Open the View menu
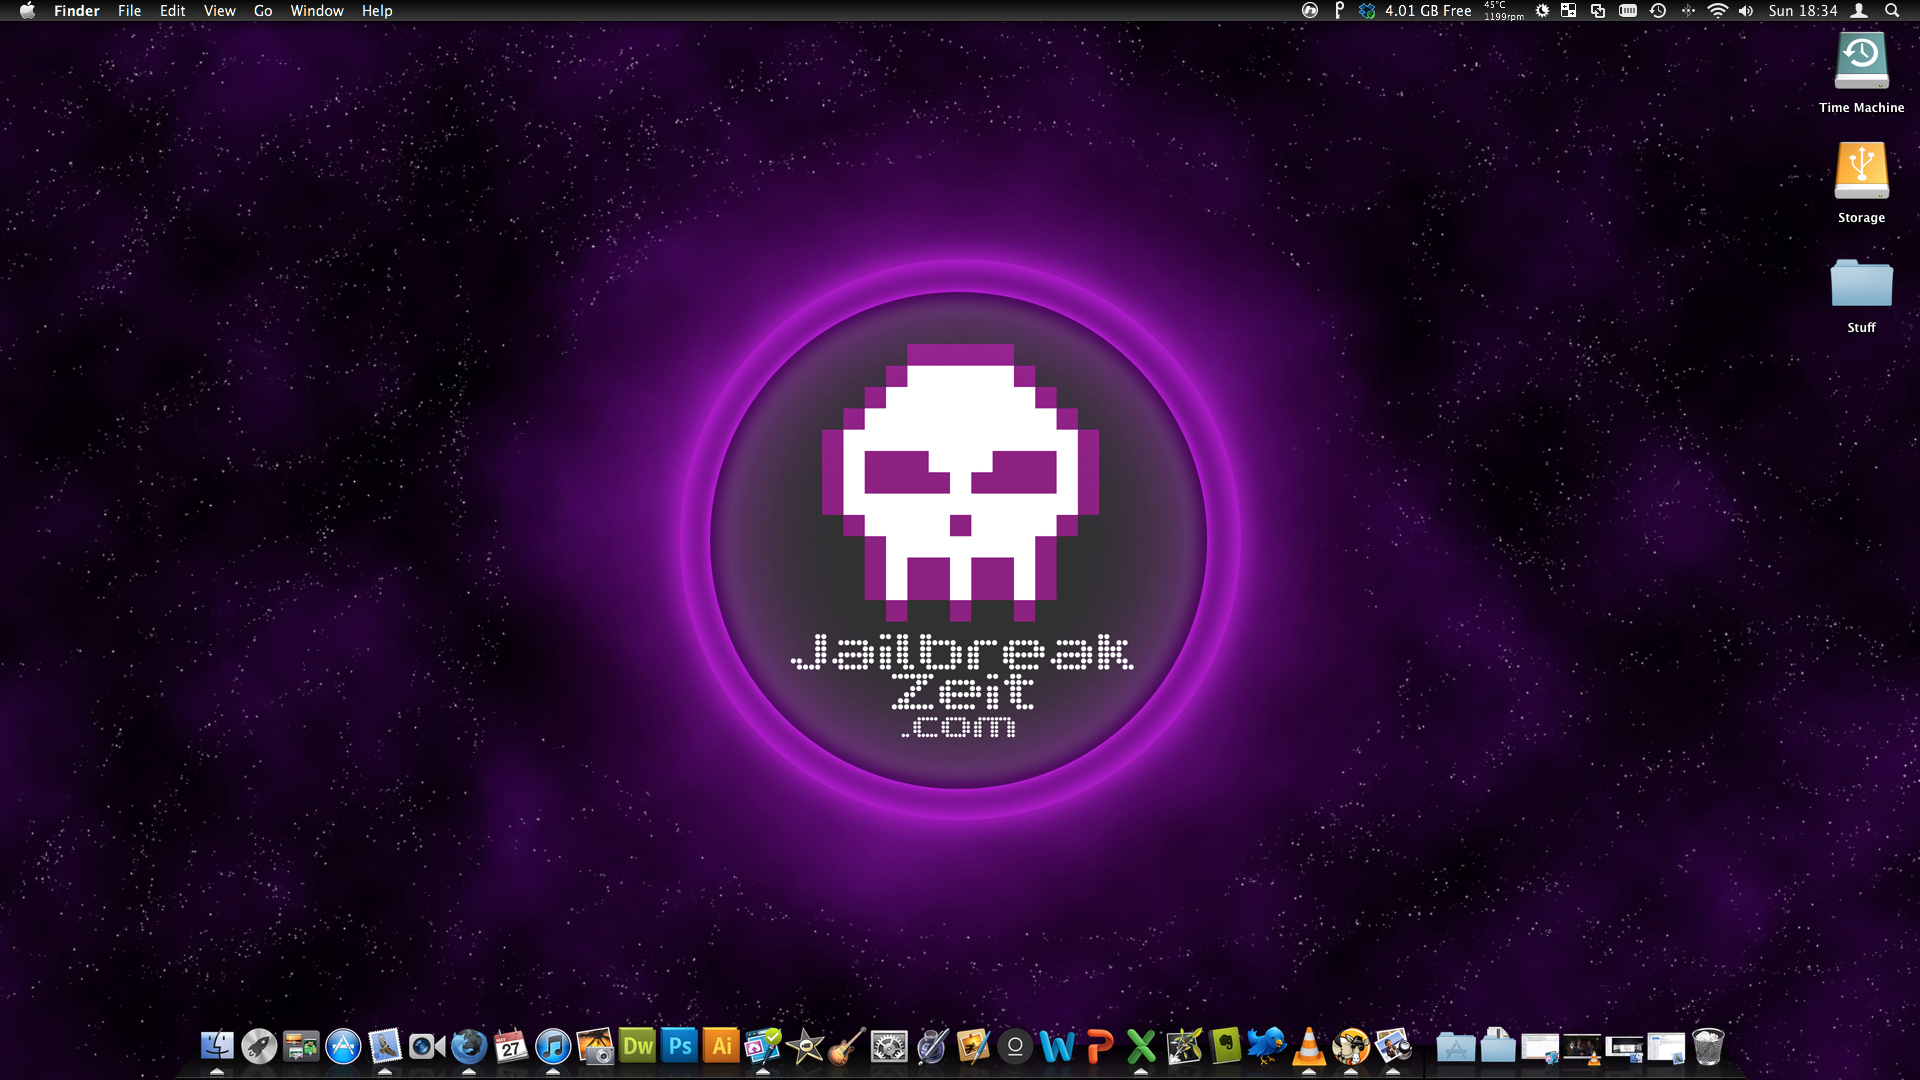This screenshot has width=1920, height=1080. point(219,11)
